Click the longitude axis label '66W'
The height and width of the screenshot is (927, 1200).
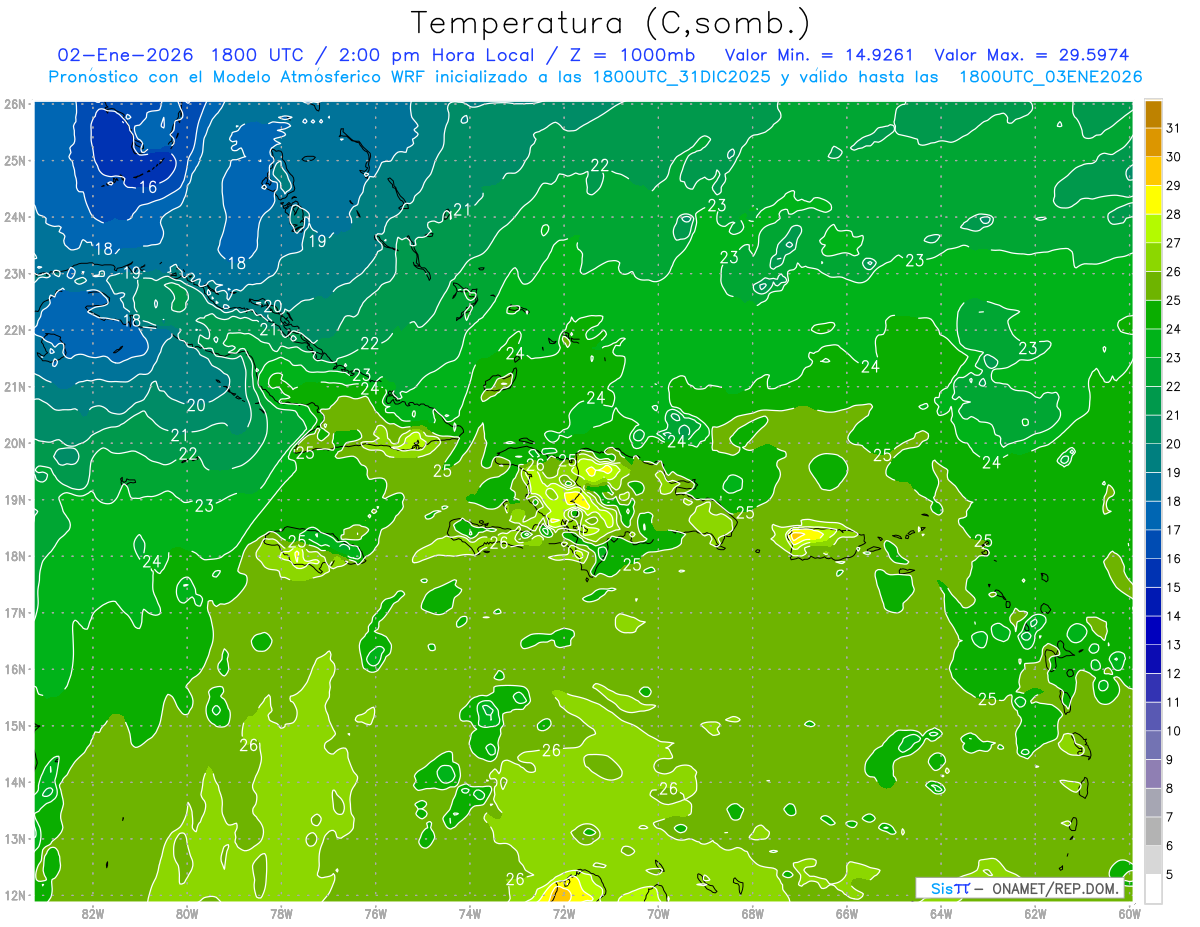pos(847,912)
